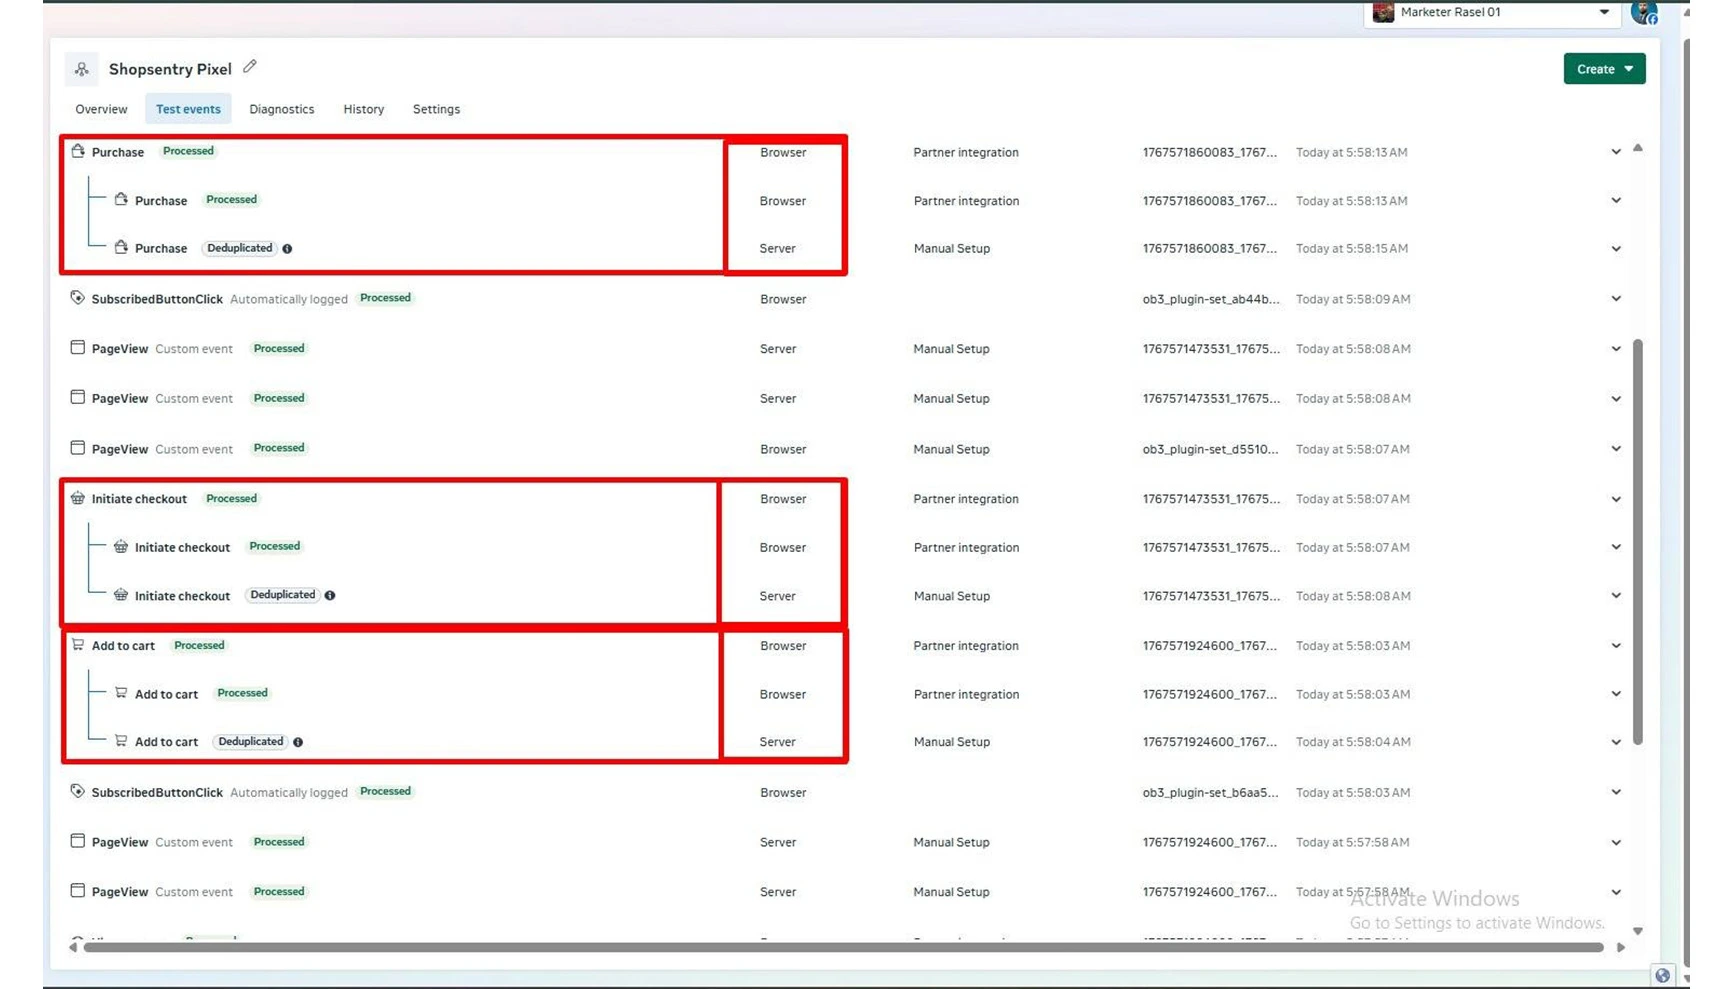Viewport: 1733px width, 989px height.
Task: Click the globe icon in bottom right corner
Action: click(x=1662, y=976)
